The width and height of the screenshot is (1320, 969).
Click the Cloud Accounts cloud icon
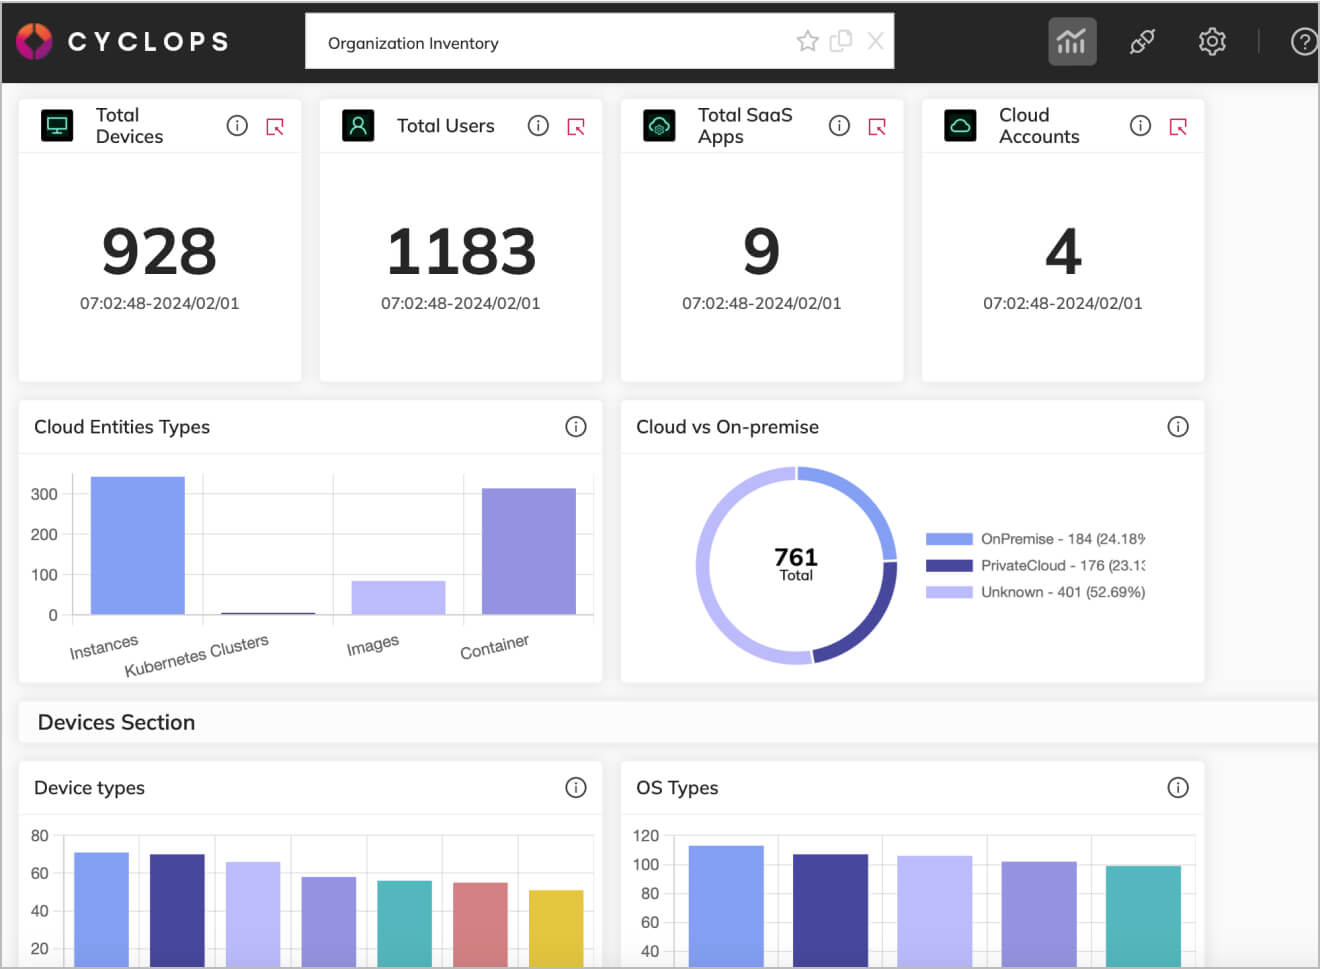(960, 125)
